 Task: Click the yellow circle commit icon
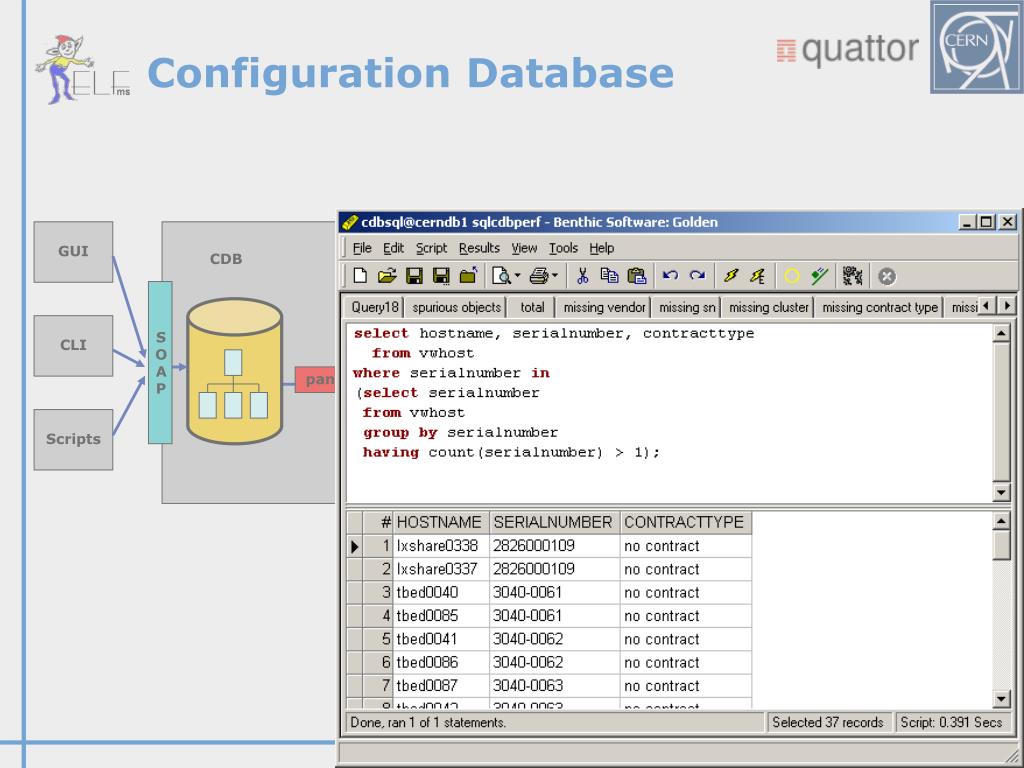[x=792, y=276]
